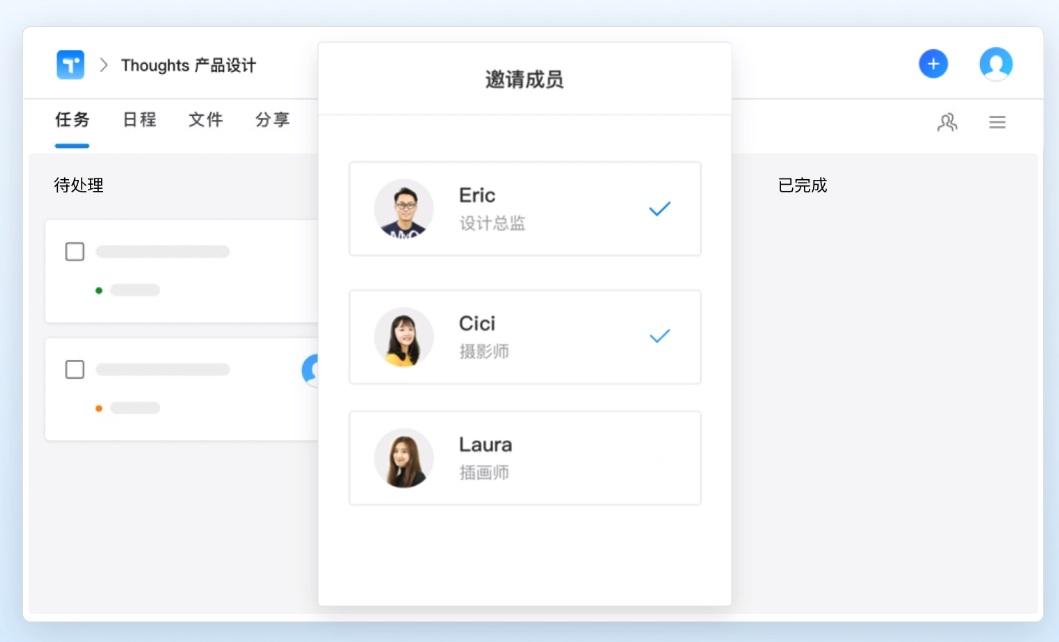
Task: Switch to the 分享 tab
Action: 271,119
